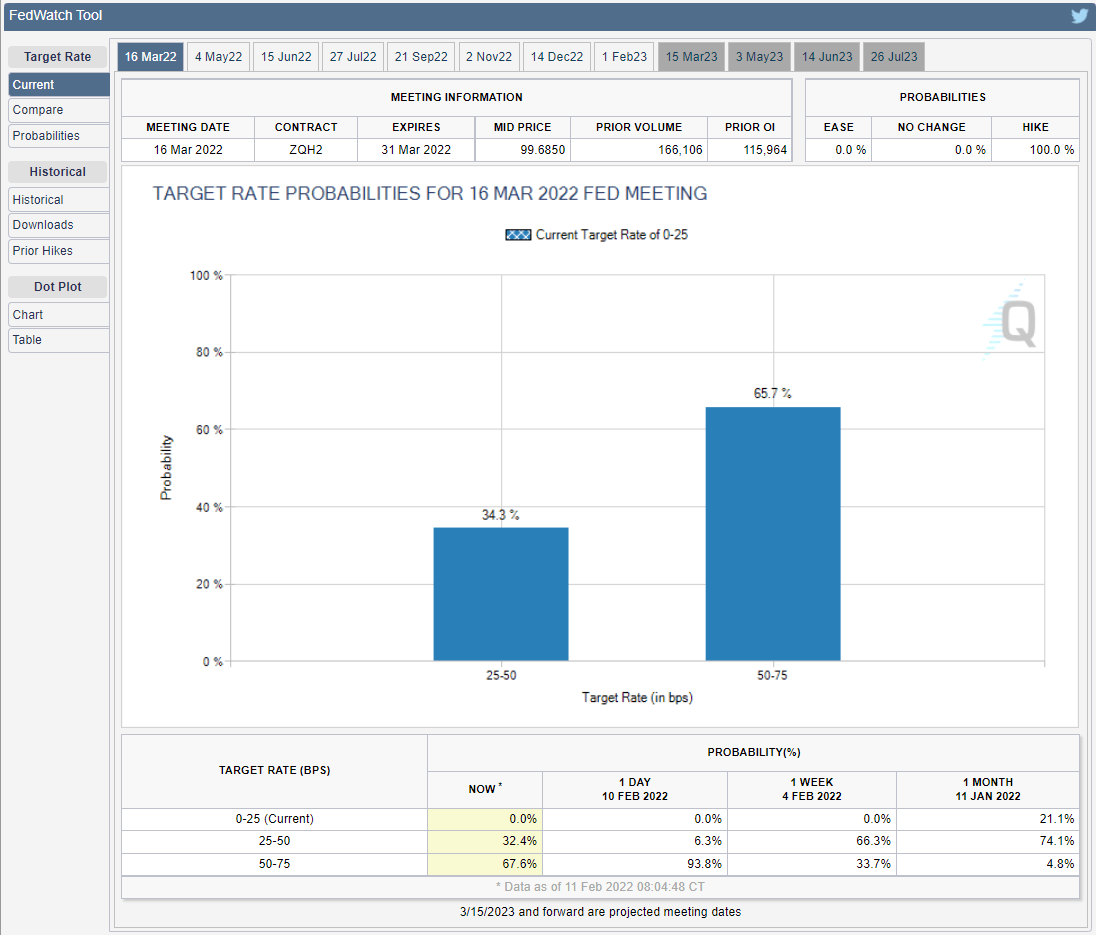Viewport: 1096px width, 935px height.
Task: Click the 25-50 bps probability bar
Action: pos(500,594)
